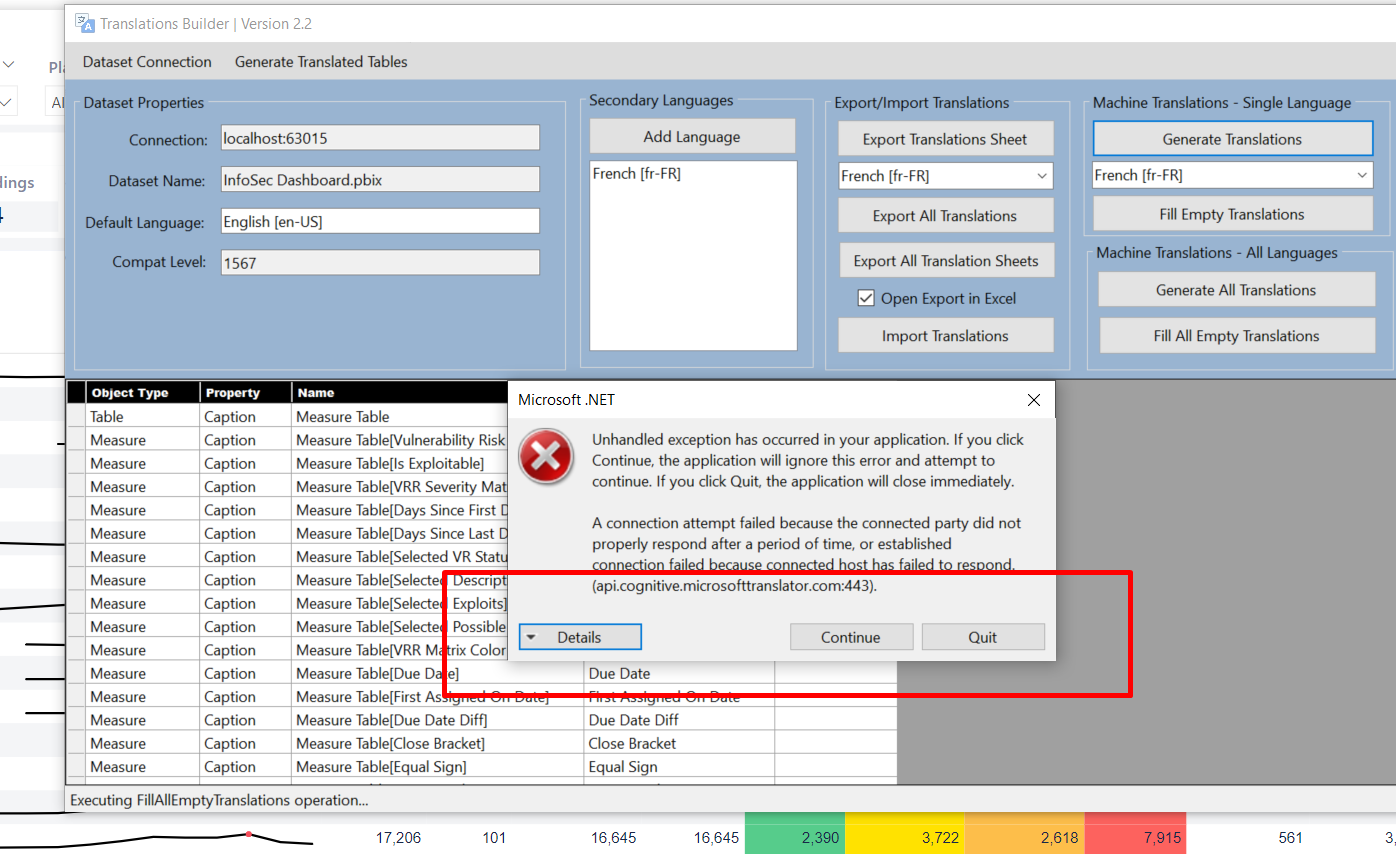This screenshot has width=1396, height=854.
Task: Click Fill All Empty Translations button
Action: [1236, 336]
